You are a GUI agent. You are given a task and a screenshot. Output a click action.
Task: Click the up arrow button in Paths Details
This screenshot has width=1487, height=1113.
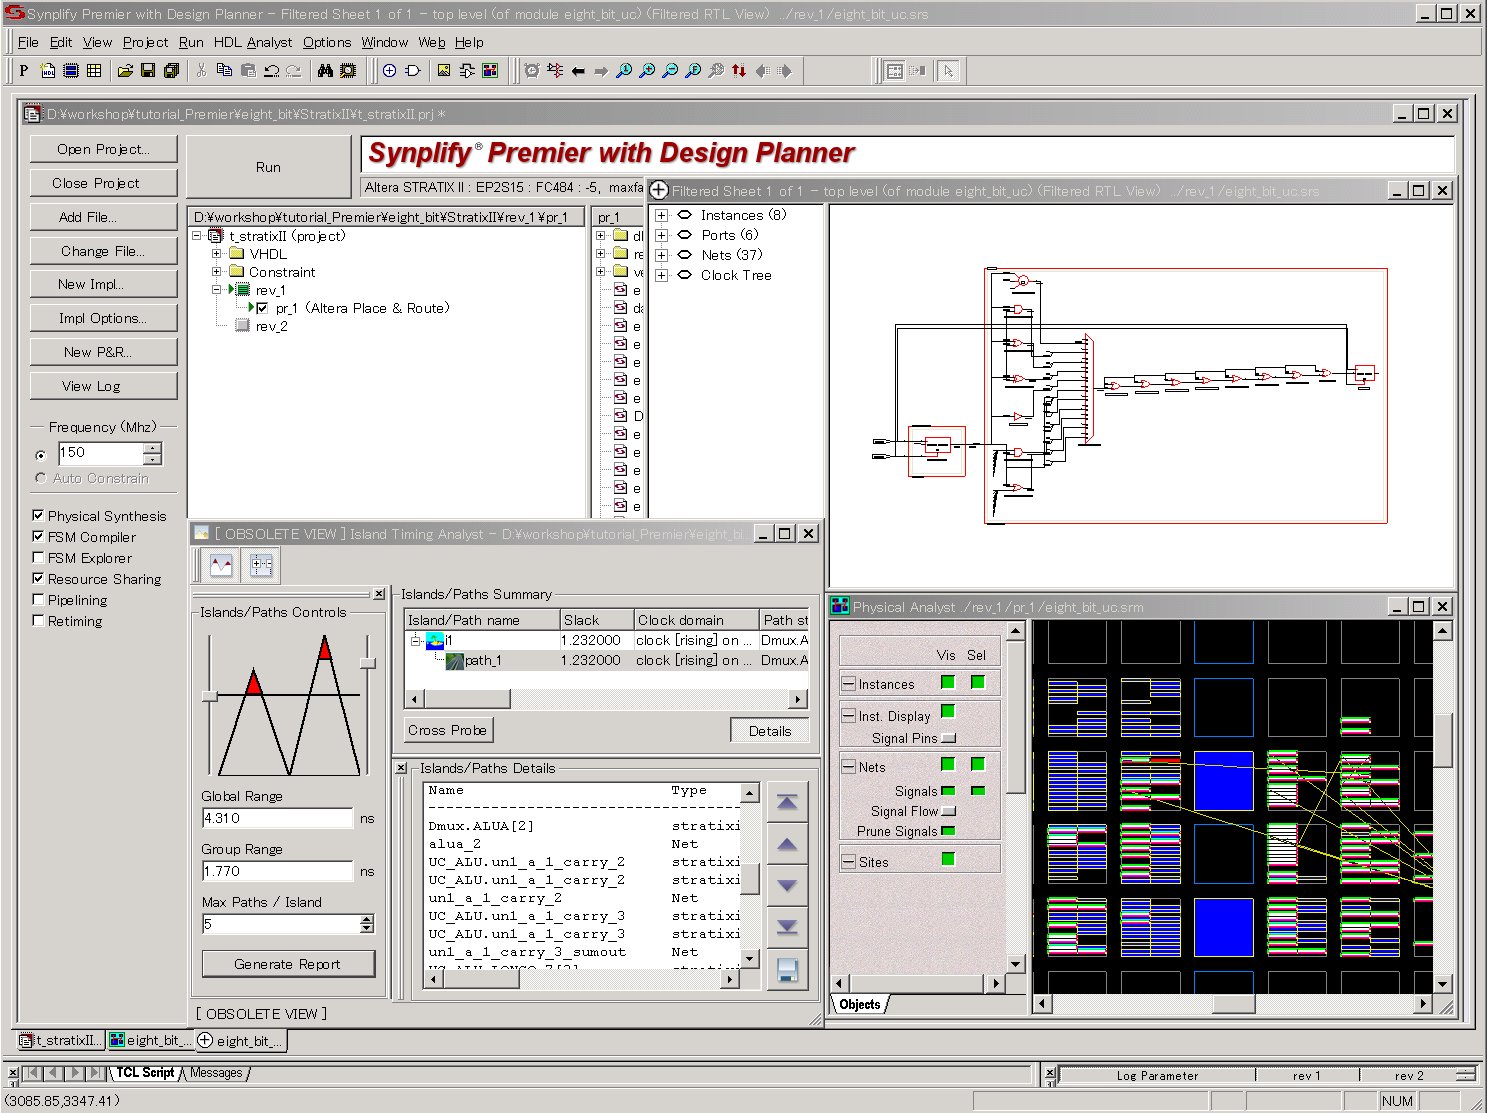click(787, 845)
